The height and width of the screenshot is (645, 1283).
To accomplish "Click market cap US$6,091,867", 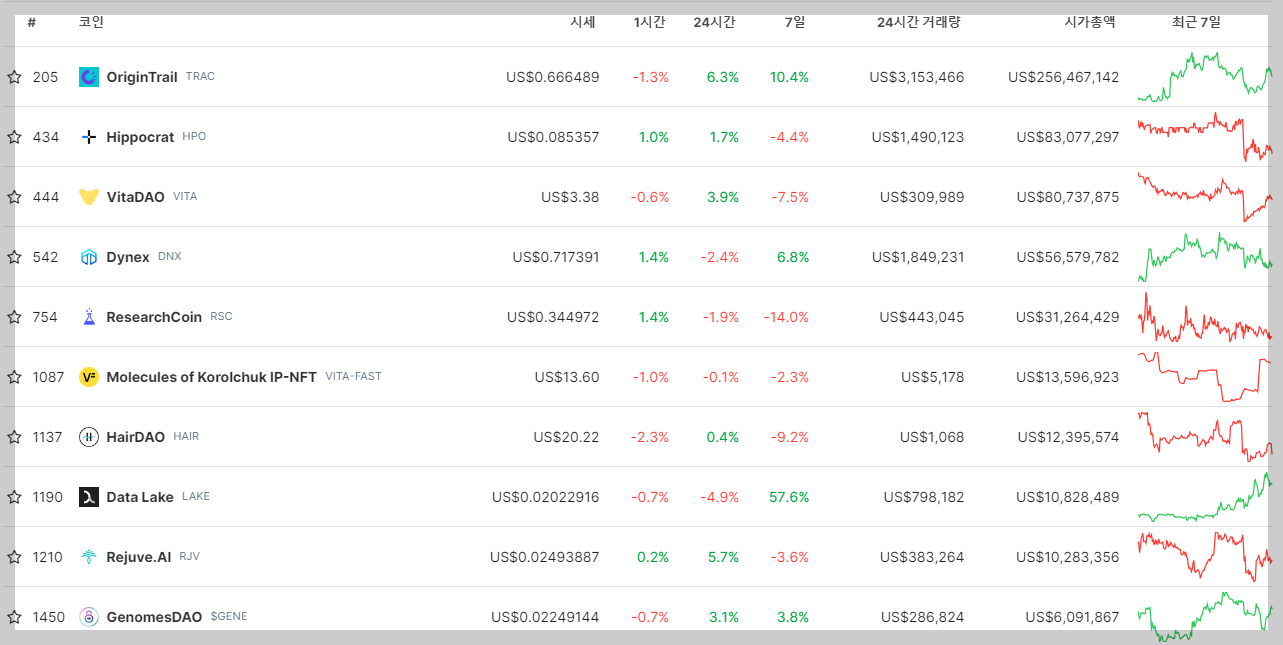I will tap(1072, 617).
